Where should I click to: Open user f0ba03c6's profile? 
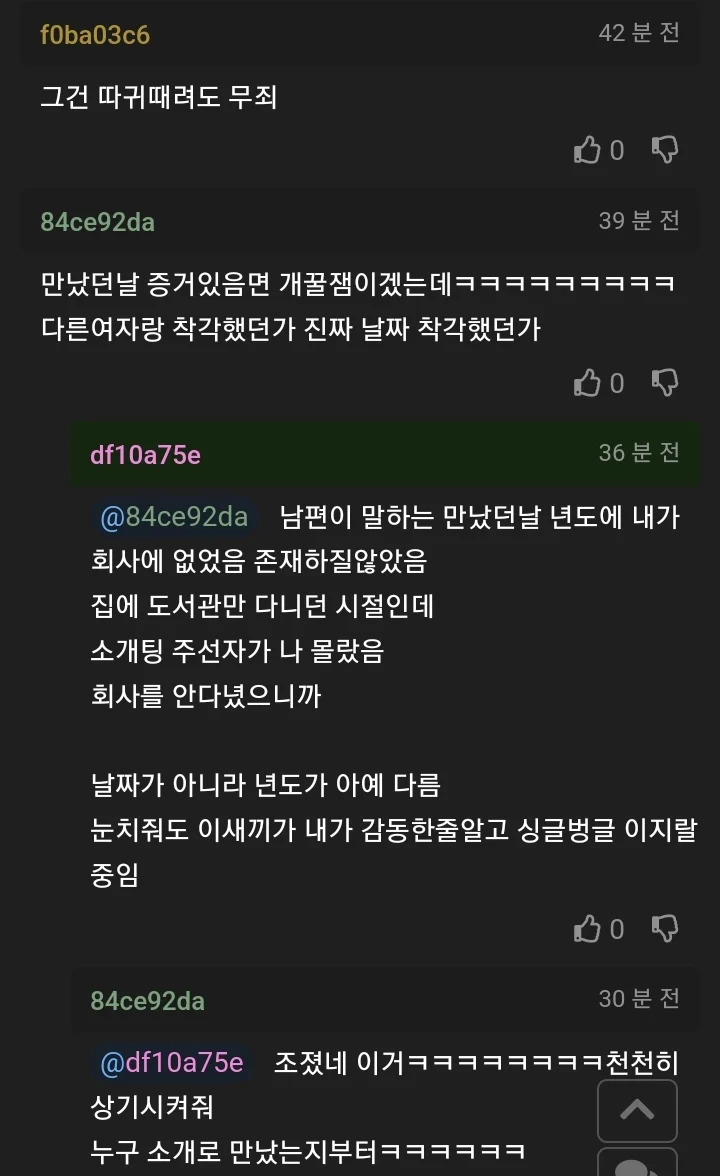tap(94, 34)
